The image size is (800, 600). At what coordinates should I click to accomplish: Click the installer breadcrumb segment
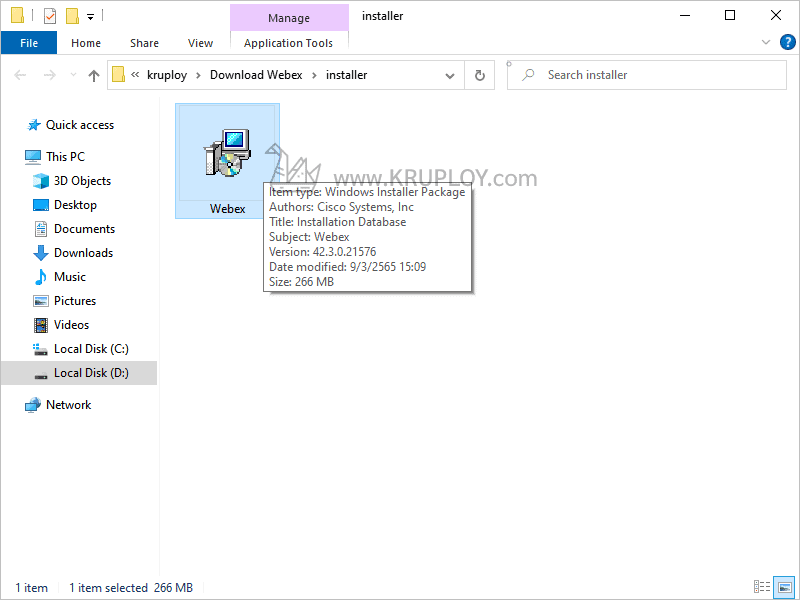coord(346,75)
